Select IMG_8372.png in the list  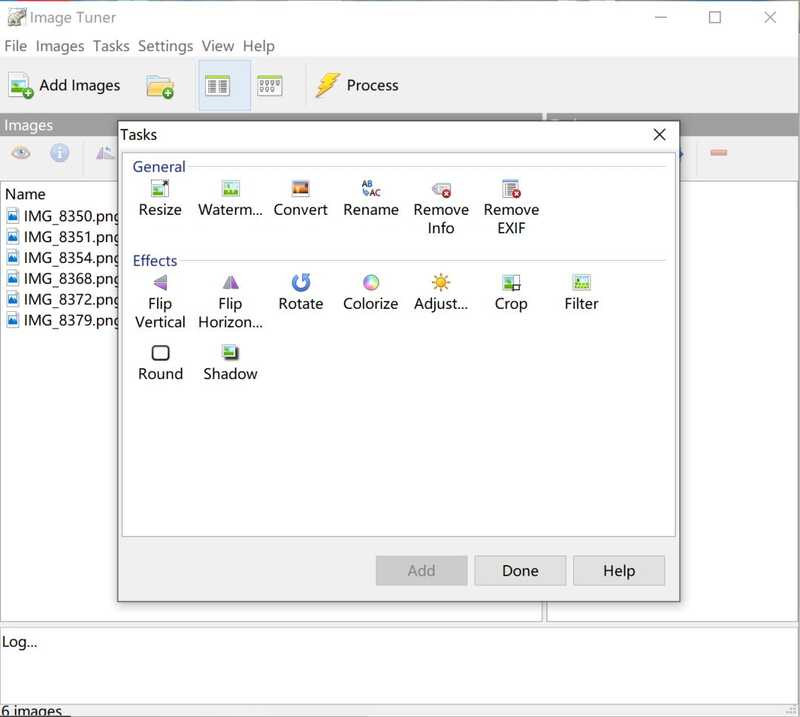click(x=62, y=299)
